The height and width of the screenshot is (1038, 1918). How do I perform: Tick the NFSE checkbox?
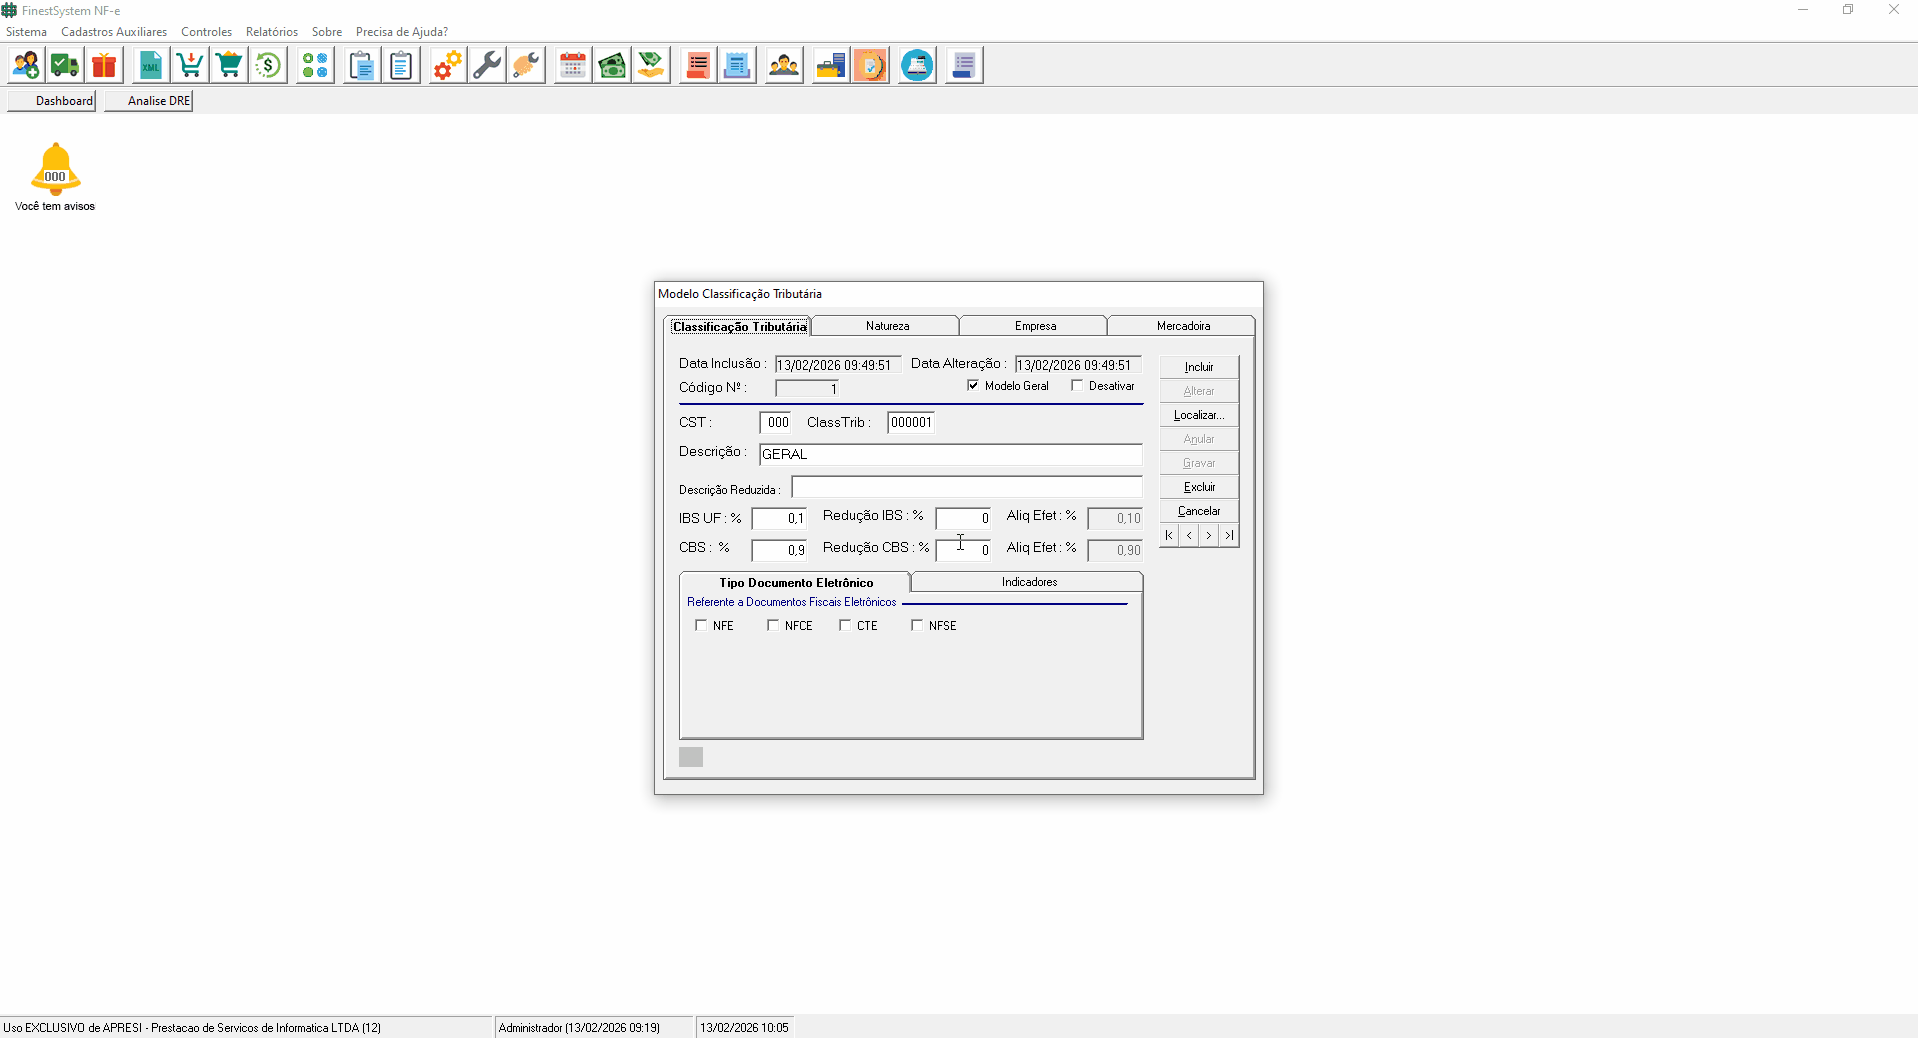coord(917,626)
